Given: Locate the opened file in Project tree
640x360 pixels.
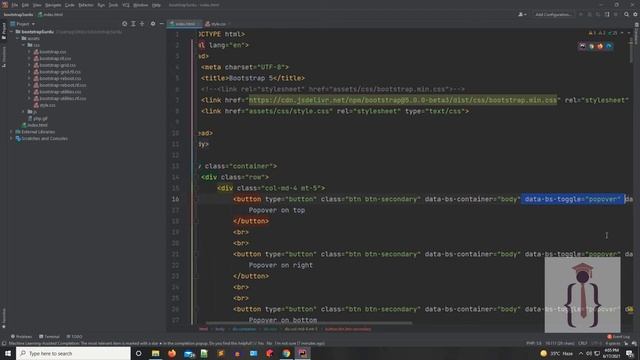Looking at the screenshot, I should 124,24.
